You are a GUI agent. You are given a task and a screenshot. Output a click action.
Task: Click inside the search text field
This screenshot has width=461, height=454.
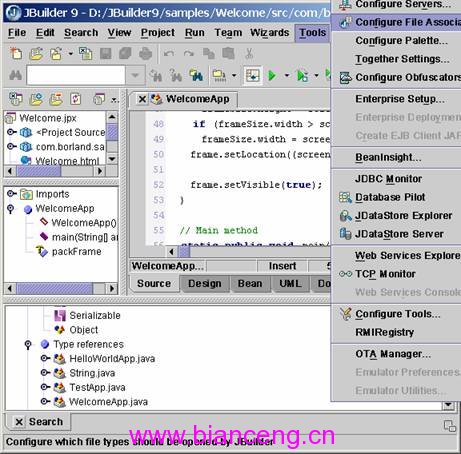[76, 75]
